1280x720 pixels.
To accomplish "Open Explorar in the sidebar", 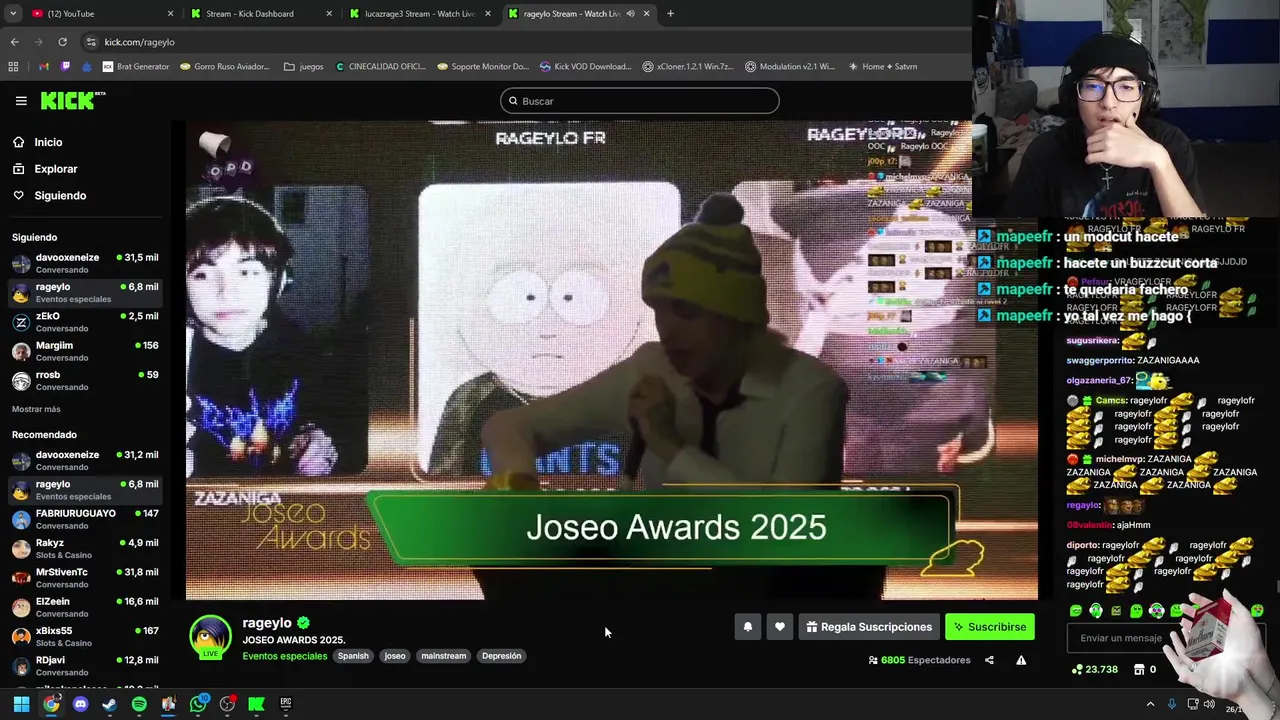I will coord(55,169).
